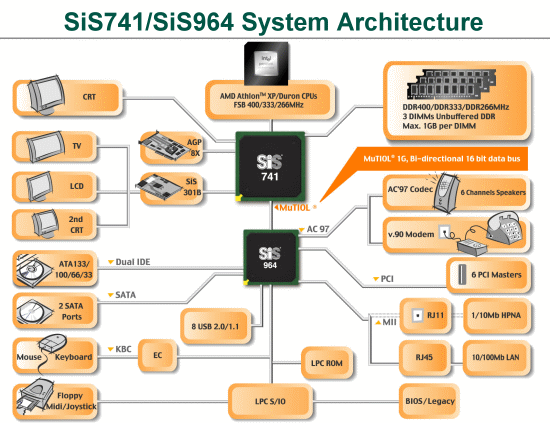Image resolution: width=550 pixels, height=423 pixels.
Task: Click the SiS 301B card image
Action: tap(160, 186)
